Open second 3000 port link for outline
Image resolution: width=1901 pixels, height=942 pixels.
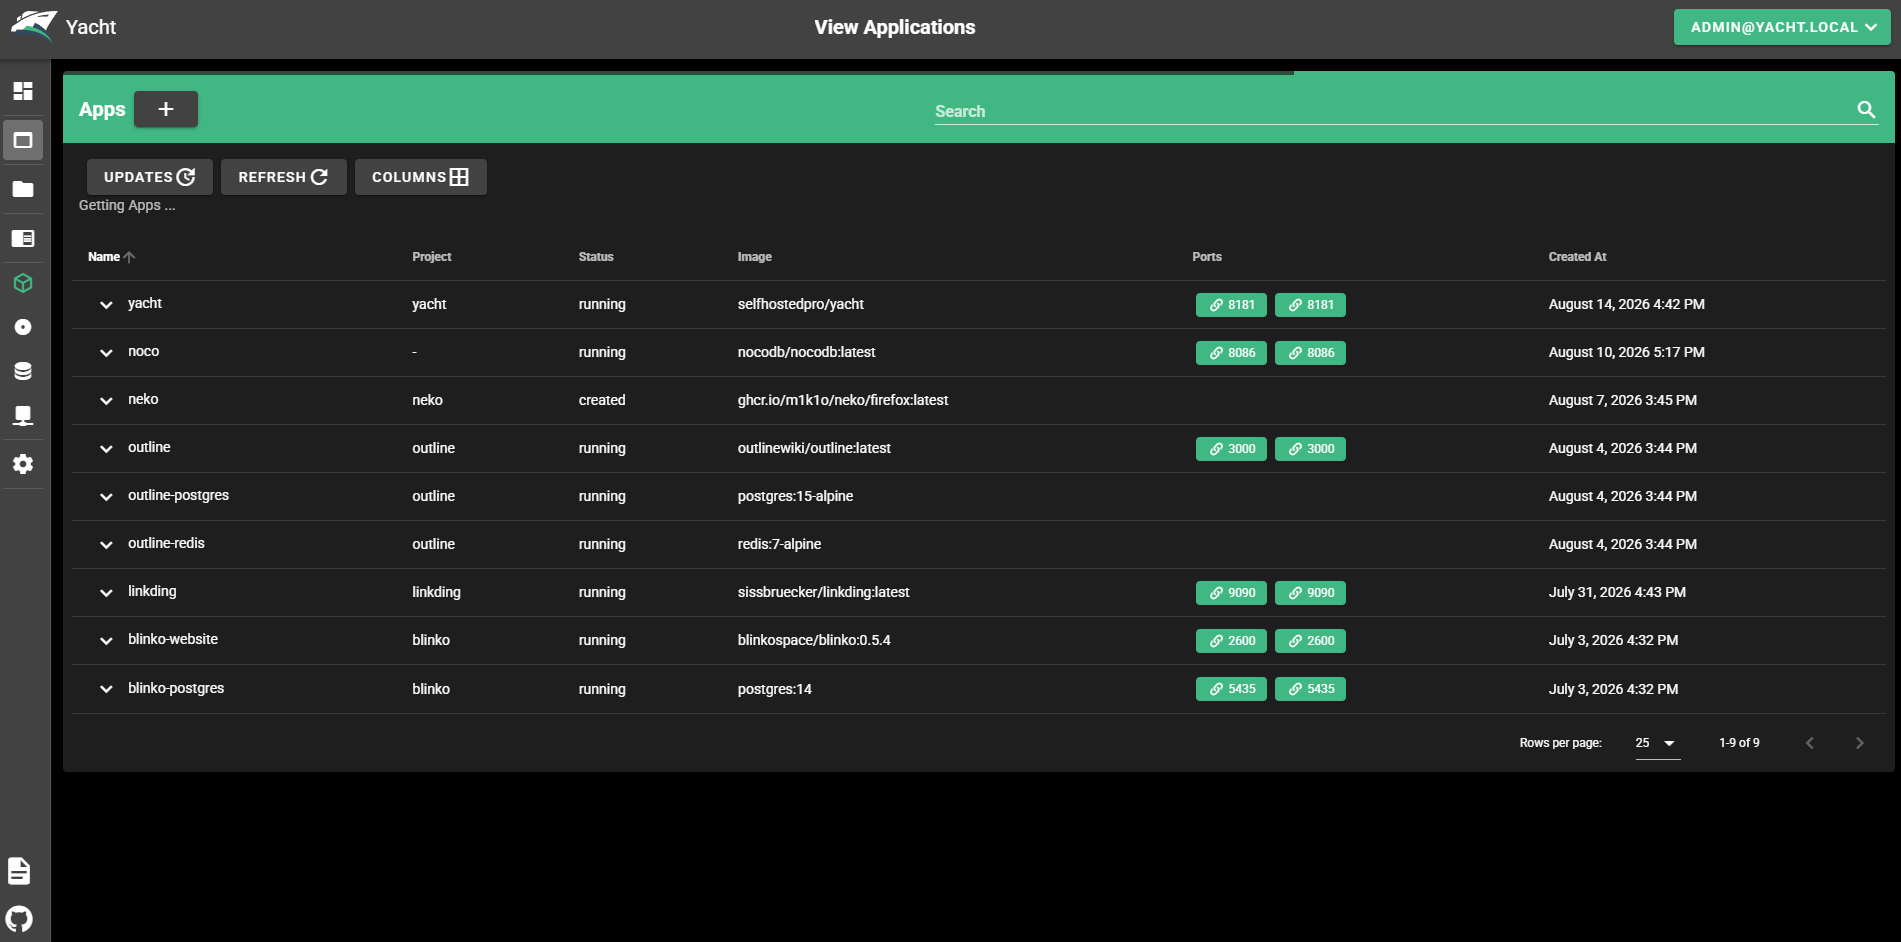[1310, 449]
